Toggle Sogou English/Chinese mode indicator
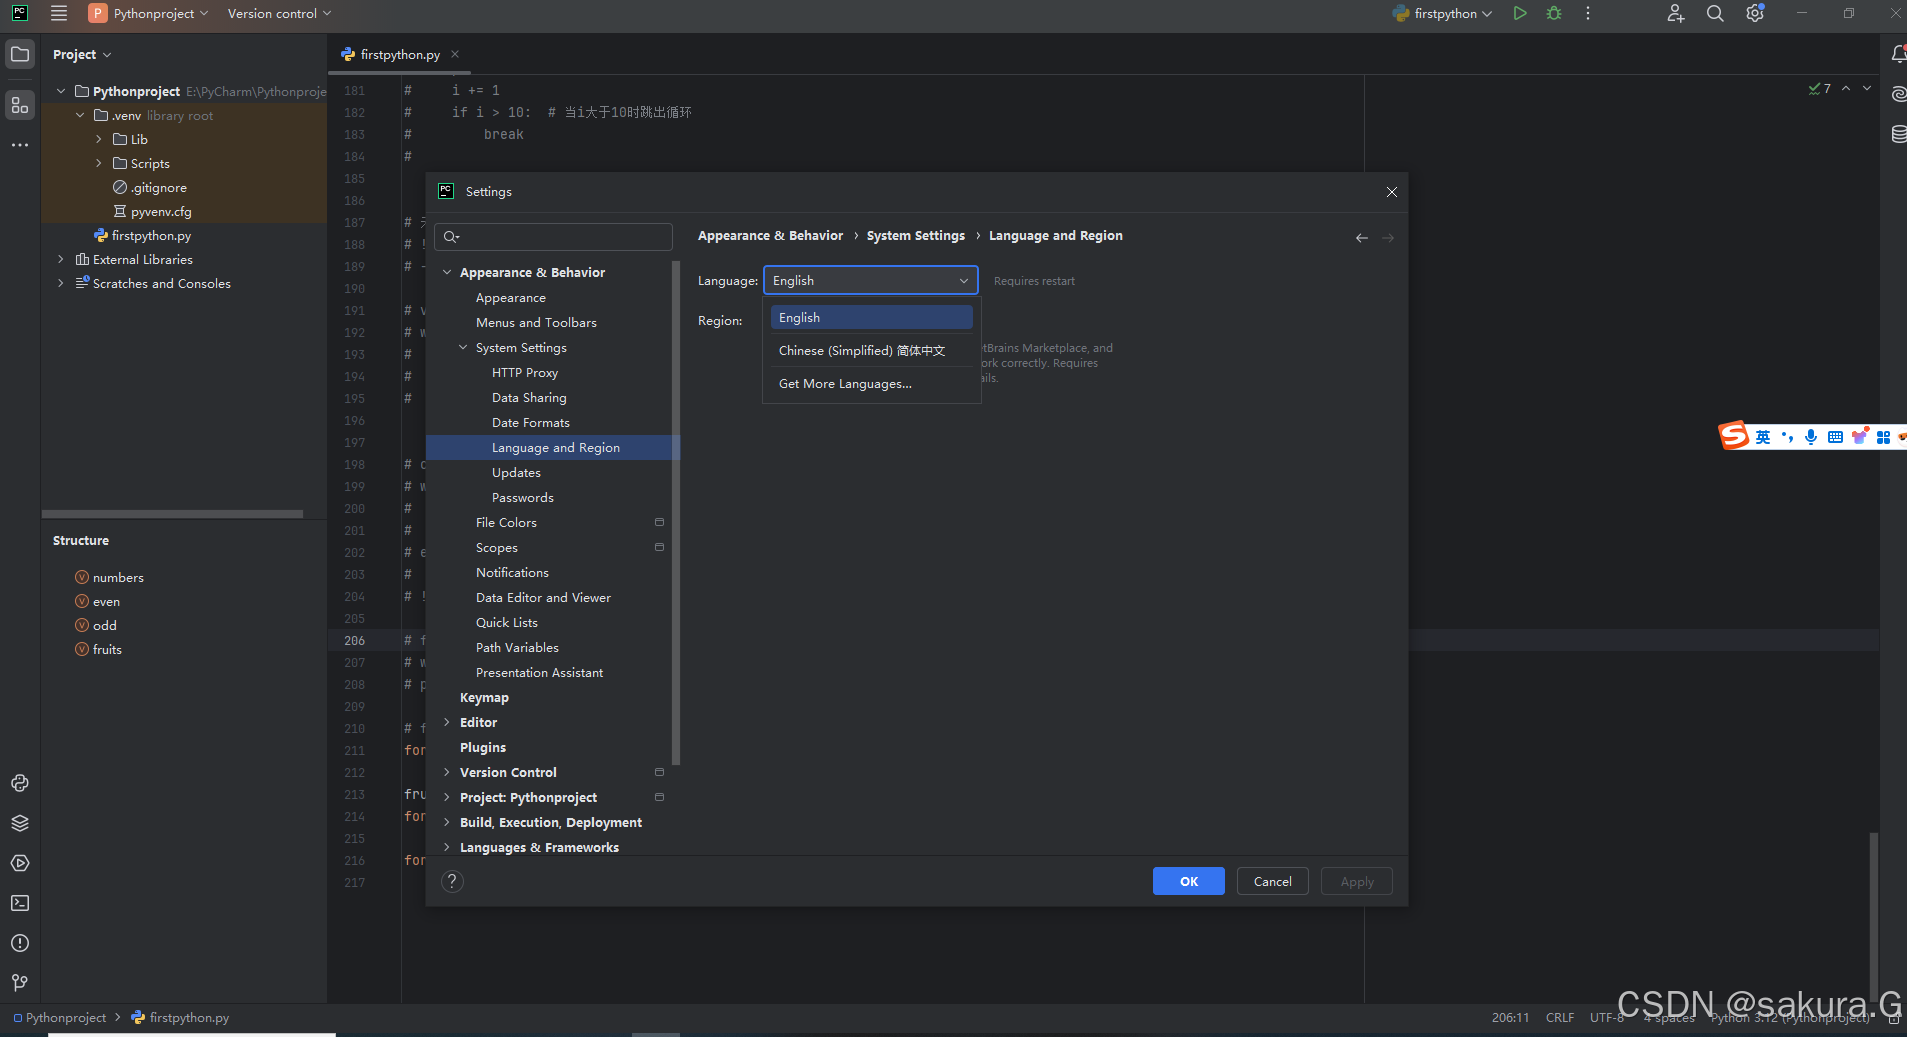Image resolution: width=1907 pixels, height=1037 pixels. click(1763, 437)
